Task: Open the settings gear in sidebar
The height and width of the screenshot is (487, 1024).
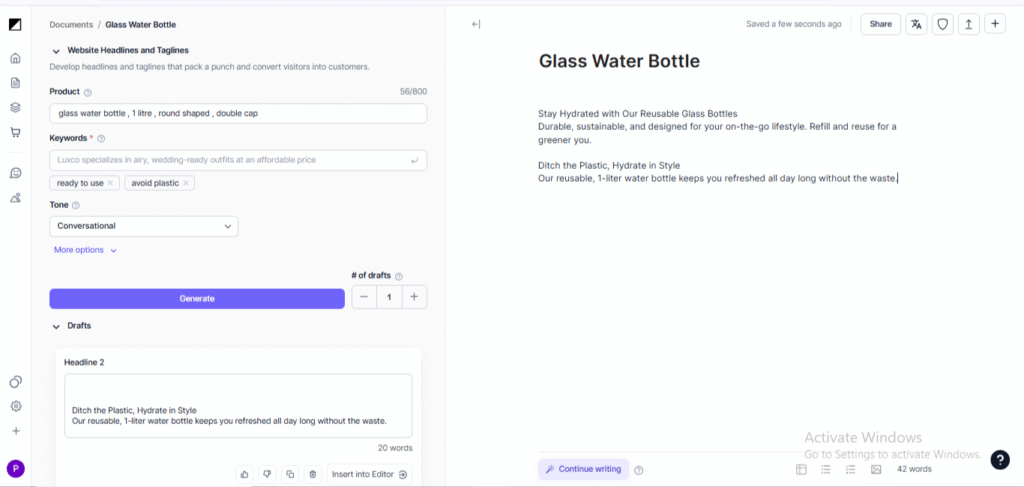Action: point(15,406)
